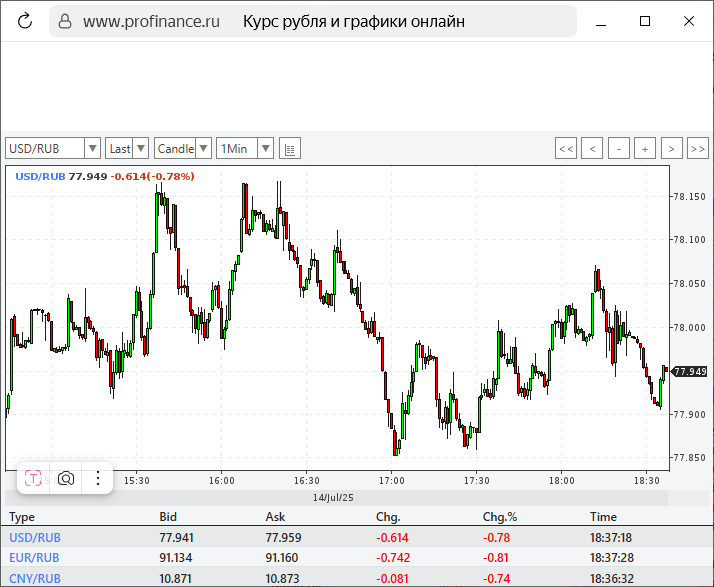
Task: Click the 17:00 time axis label
Action: click(x=392, y=480)
